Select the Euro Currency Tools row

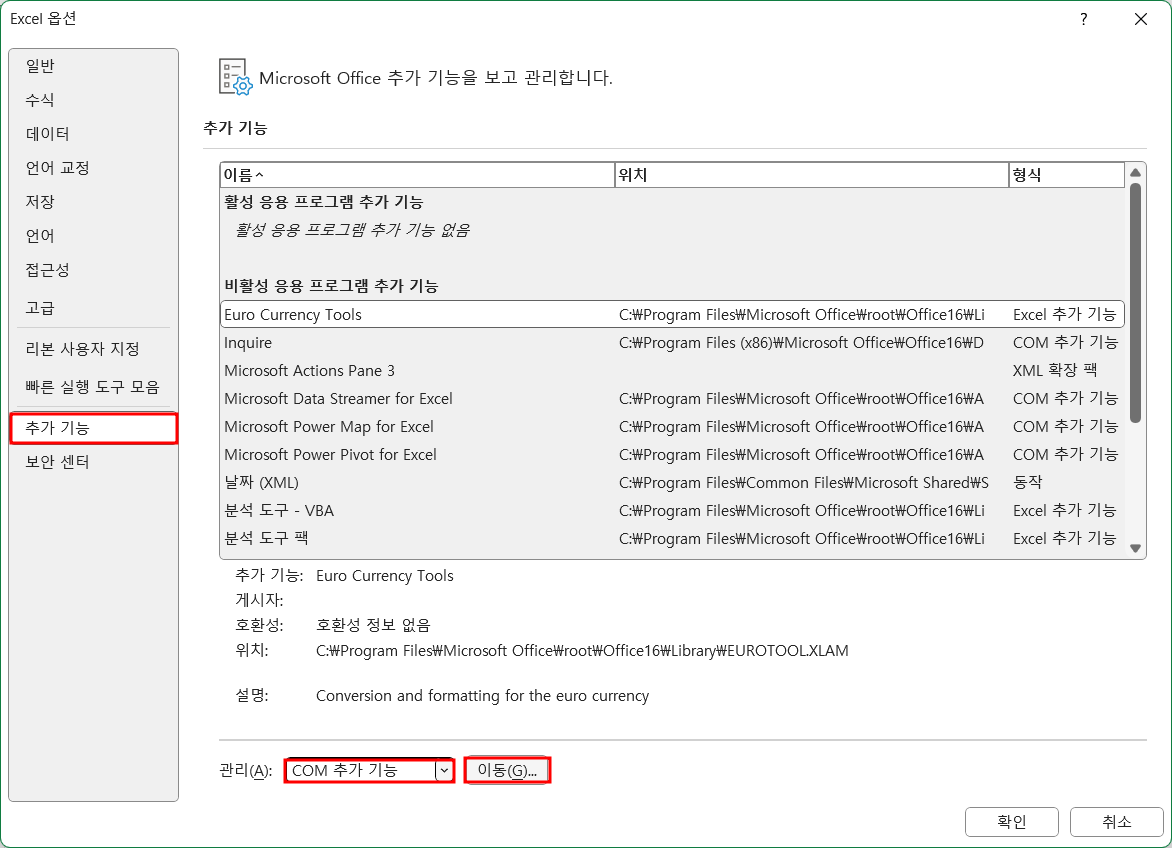tap(672, 315)
